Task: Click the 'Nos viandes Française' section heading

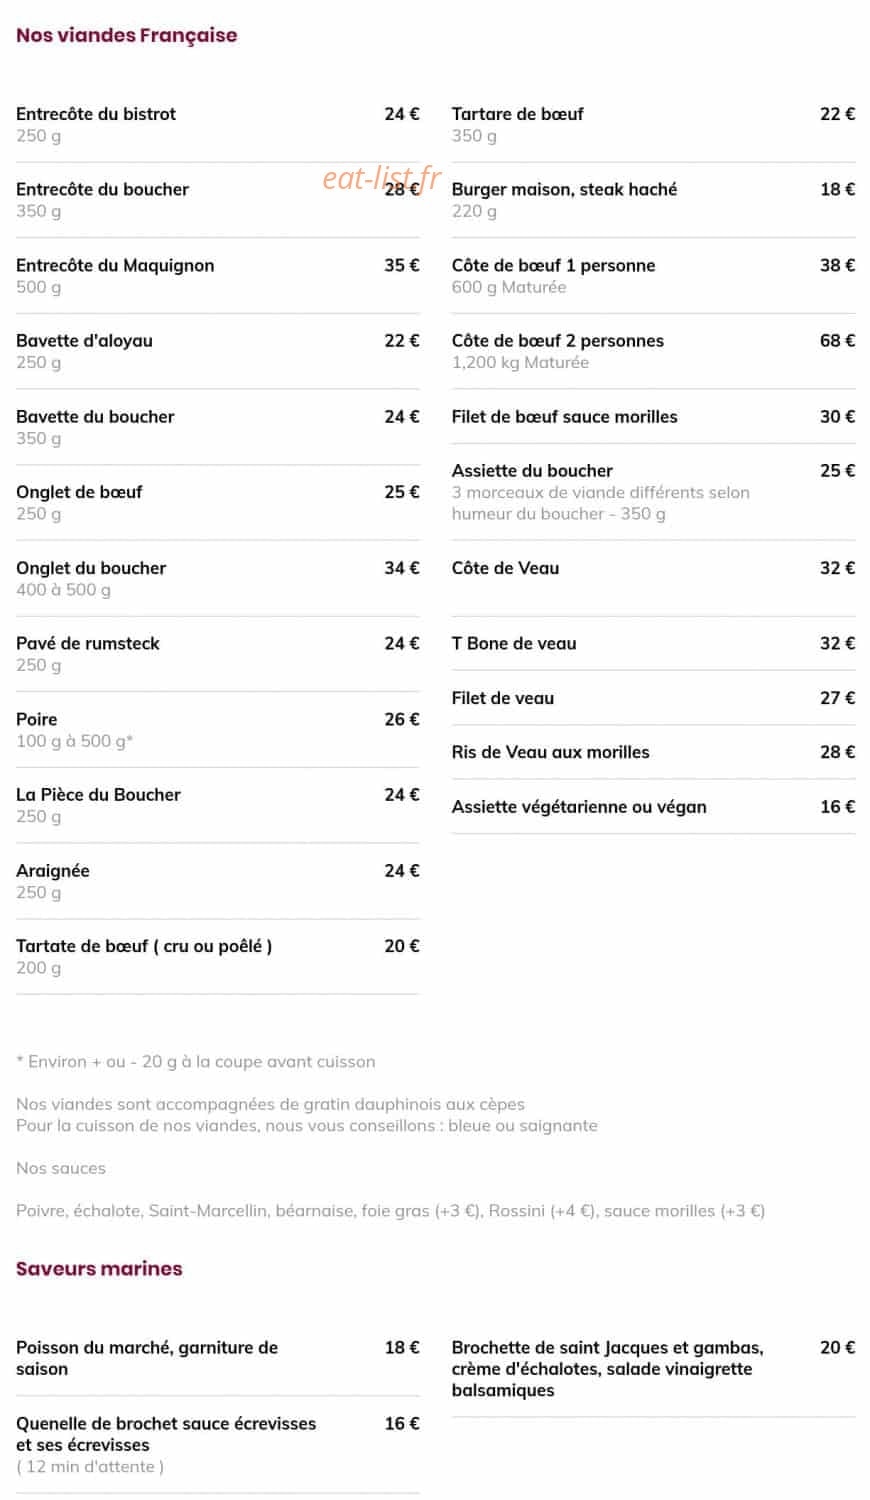Action: click(x=127, y=35)
